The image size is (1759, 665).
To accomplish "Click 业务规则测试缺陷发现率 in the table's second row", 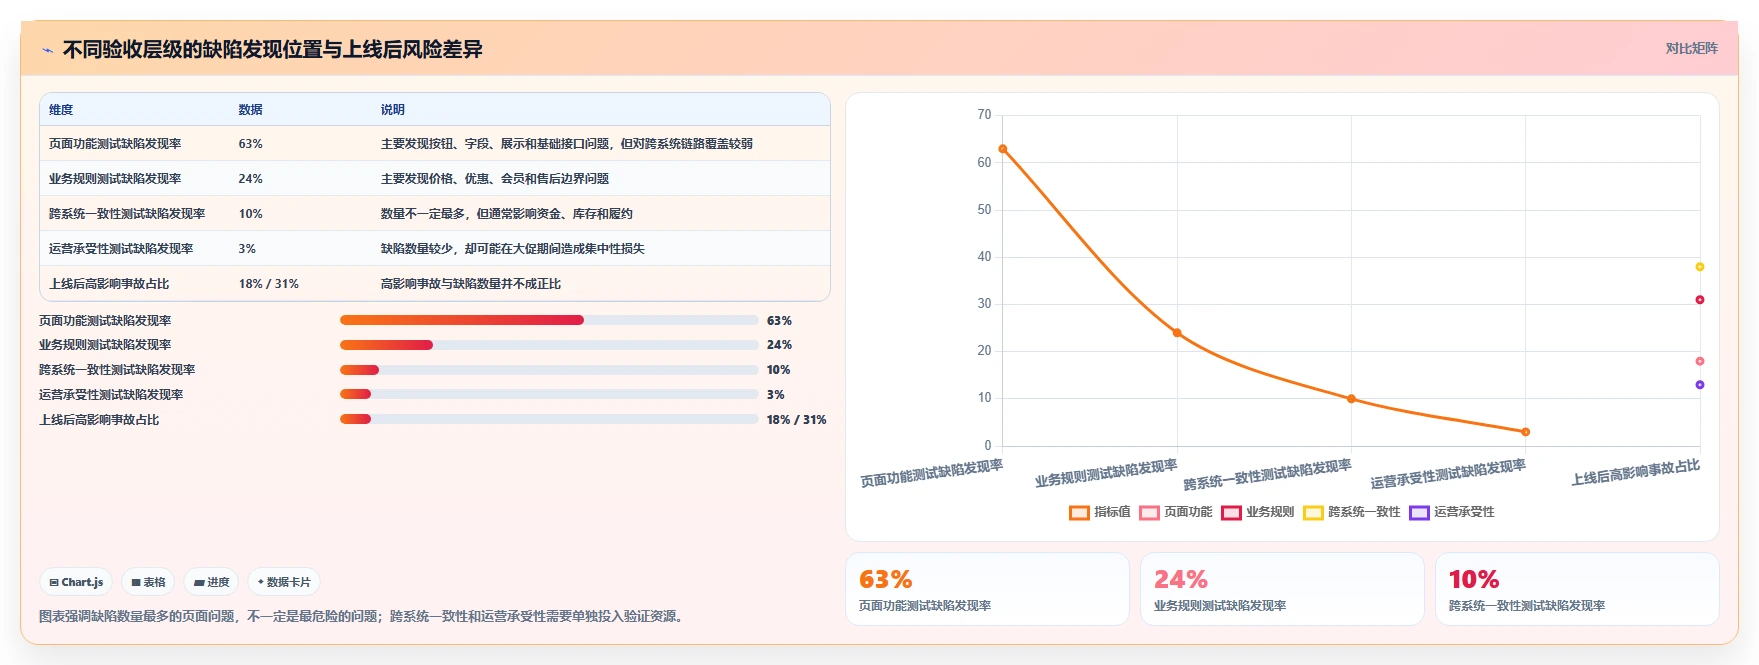I will (115, 179).
